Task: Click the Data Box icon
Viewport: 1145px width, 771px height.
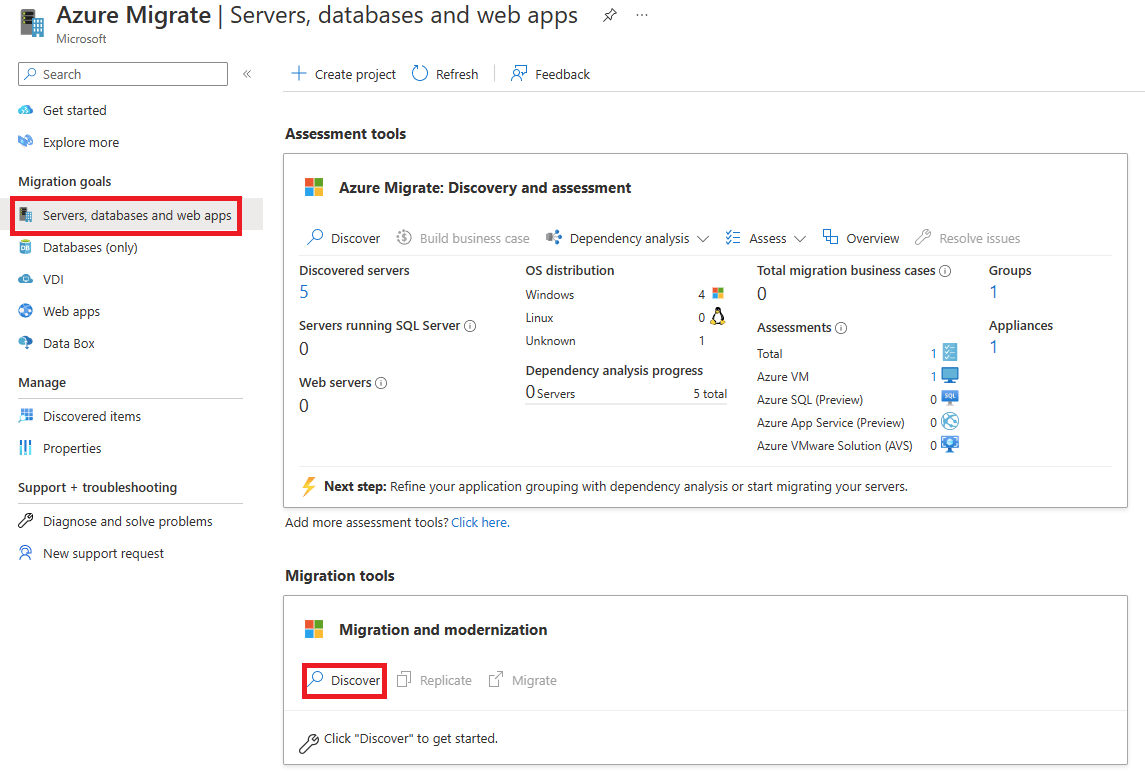Action: [x=26, y=343]
